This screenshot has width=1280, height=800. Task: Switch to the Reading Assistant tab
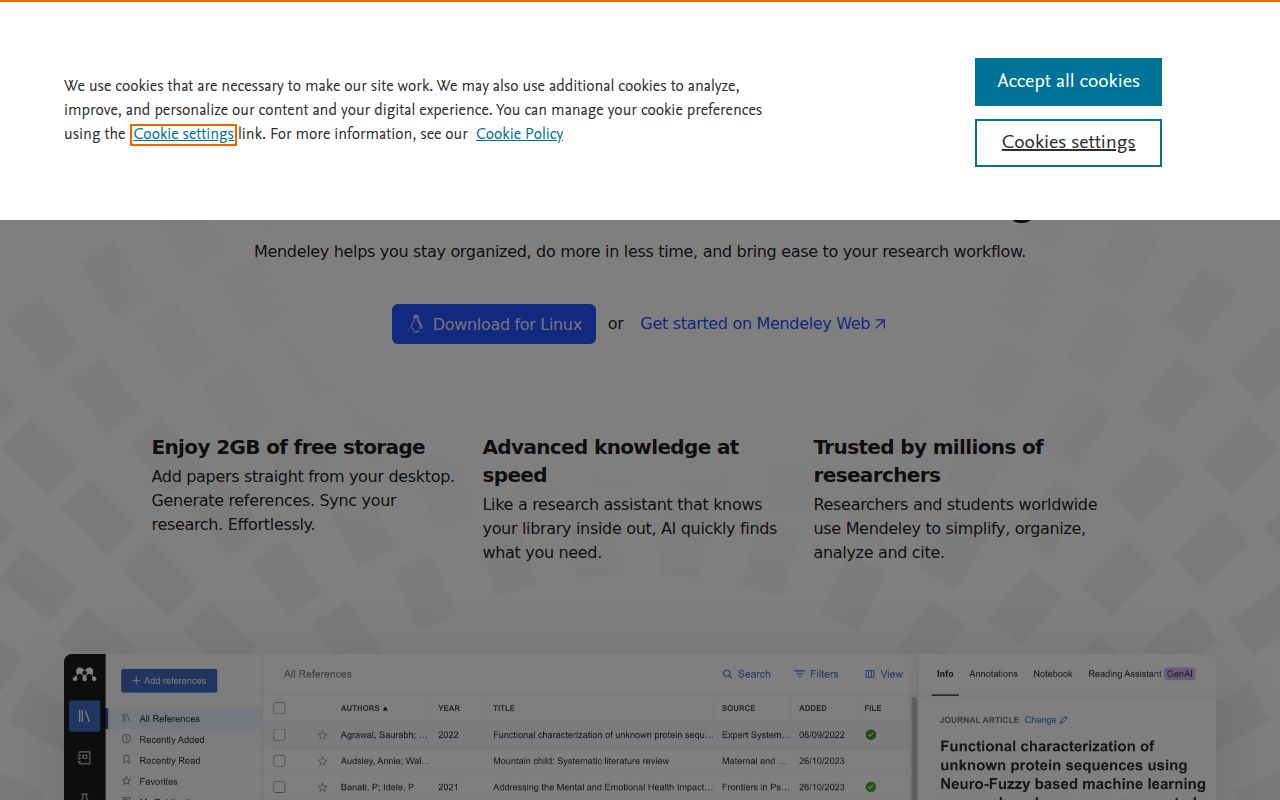tap(1125, 674)
